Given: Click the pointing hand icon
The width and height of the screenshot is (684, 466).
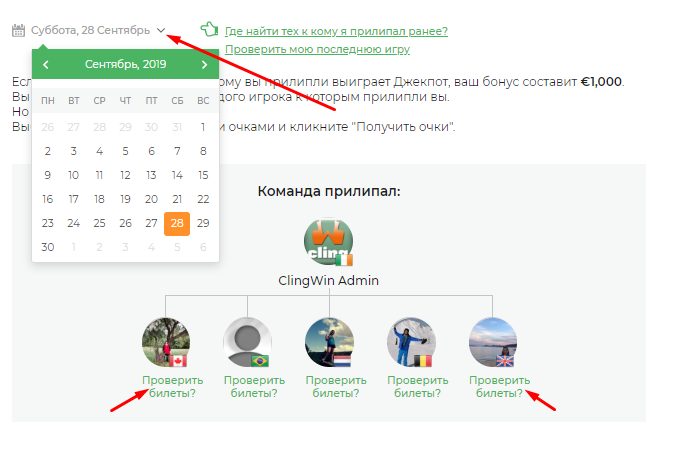Looking at the screenshot, I should coord(209,30).
